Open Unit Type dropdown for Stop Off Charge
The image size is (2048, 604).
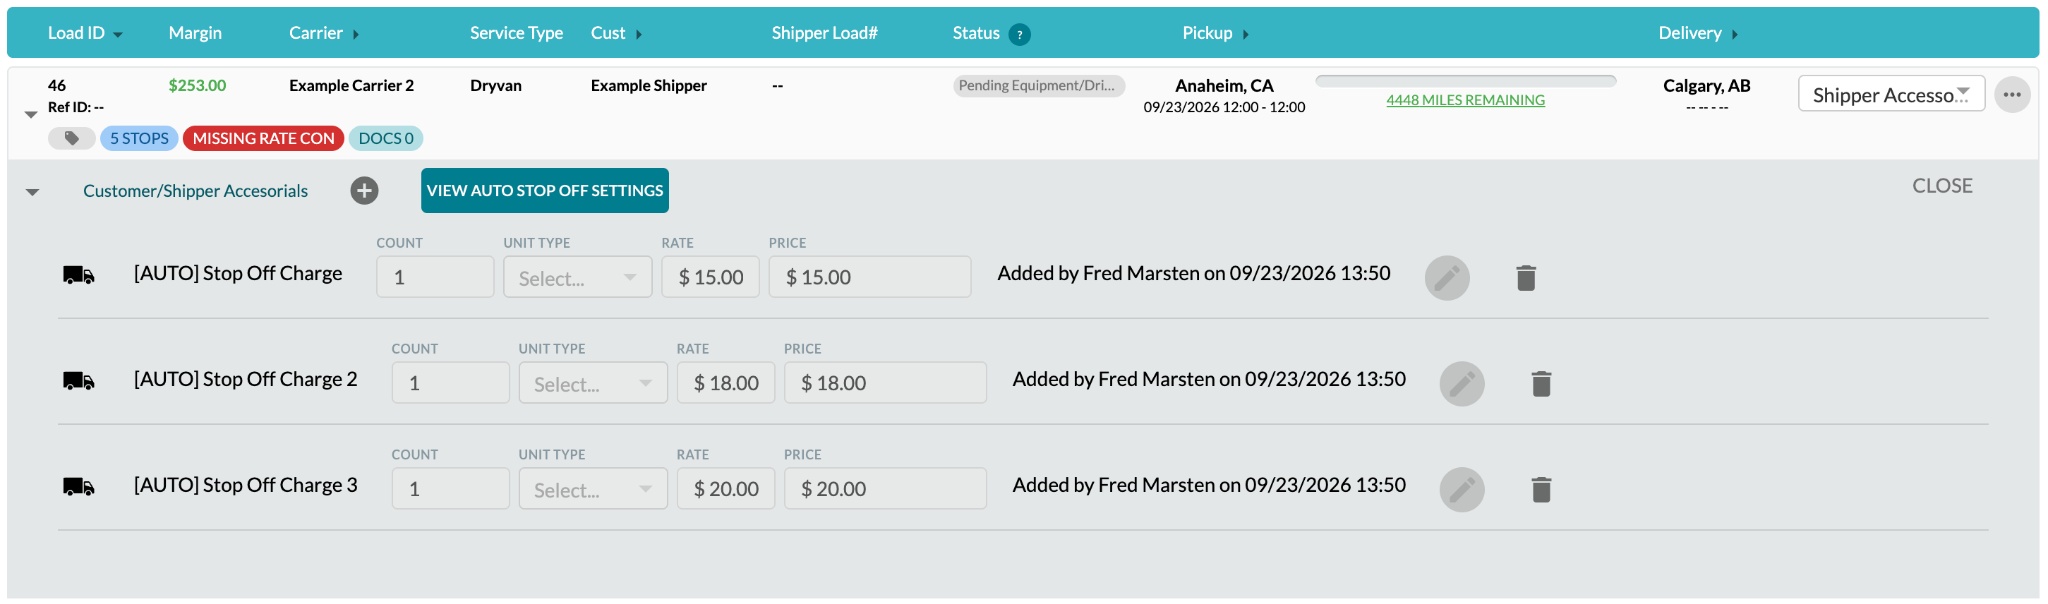577,277
